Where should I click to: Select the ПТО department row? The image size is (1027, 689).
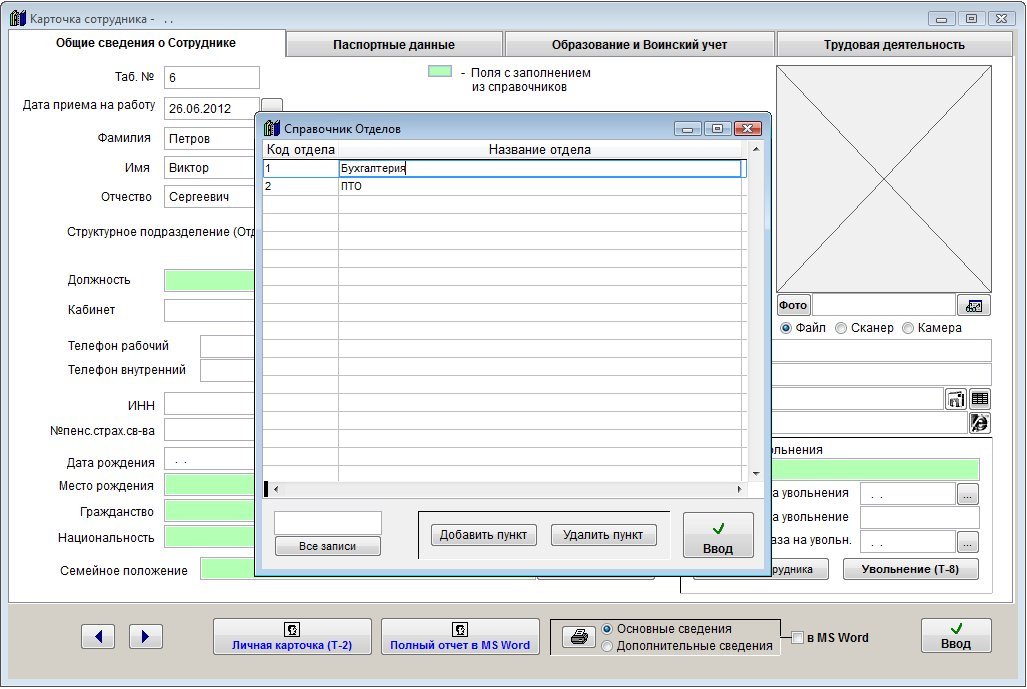504,187
